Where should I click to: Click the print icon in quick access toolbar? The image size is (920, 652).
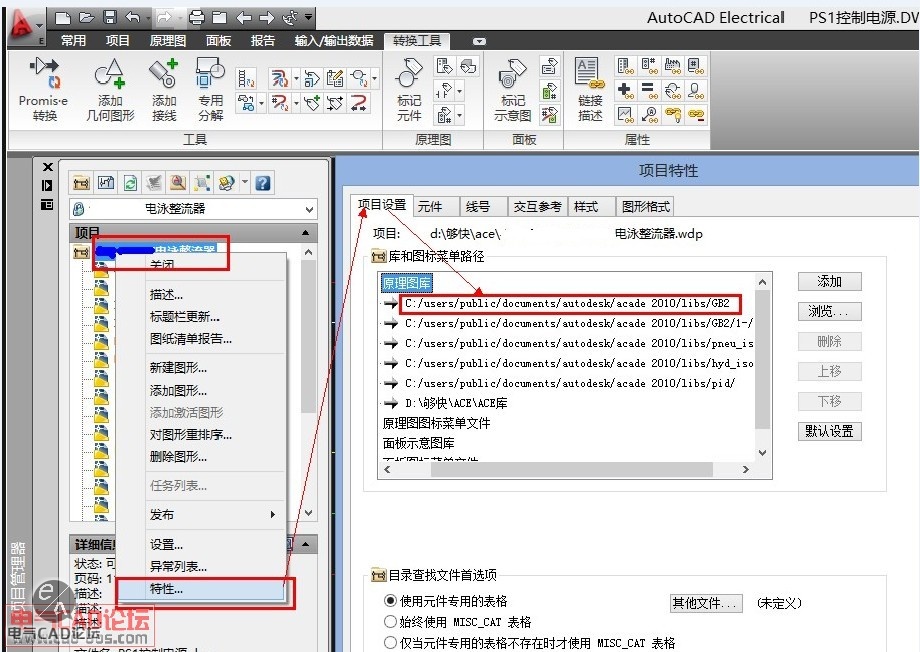click(196, 17)
